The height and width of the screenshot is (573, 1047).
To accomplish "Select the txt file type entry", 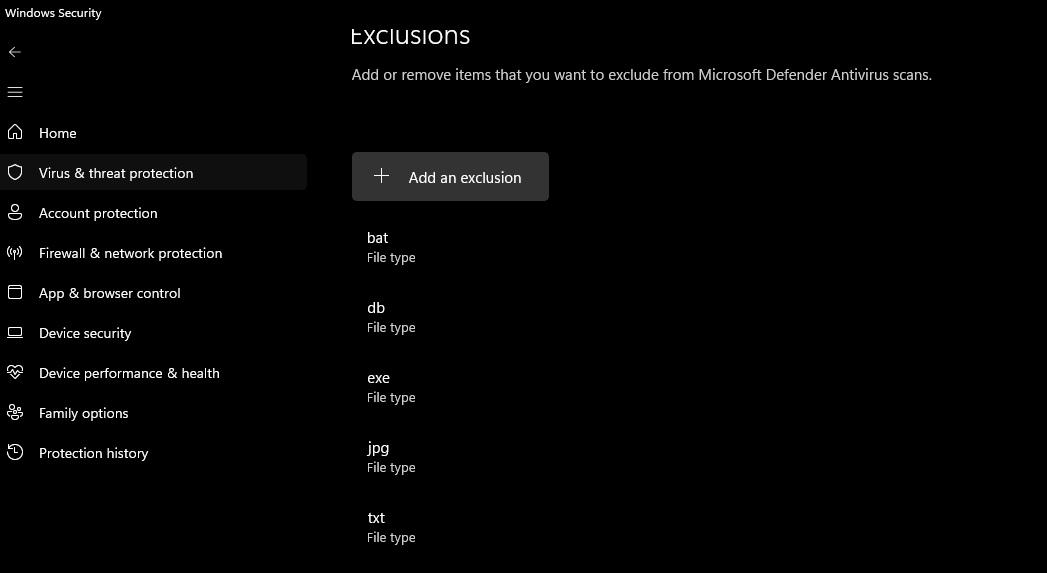I will coord(390,527).
